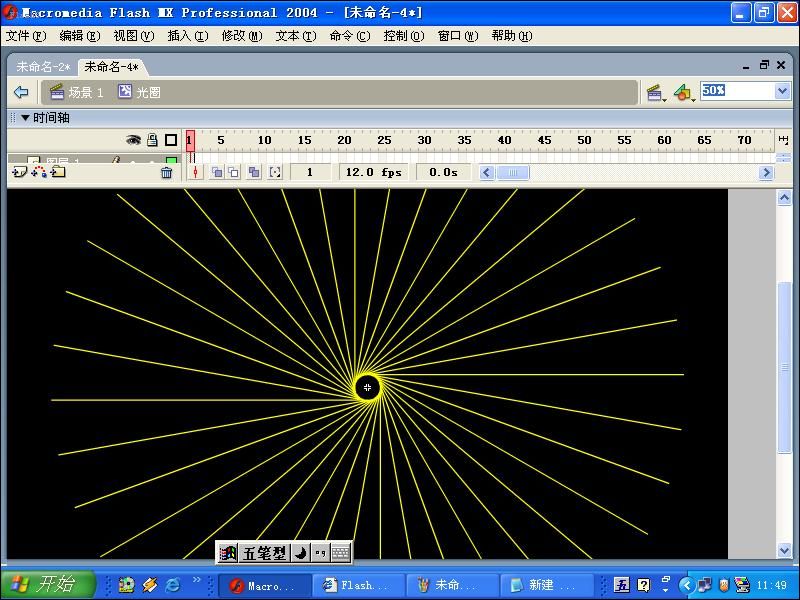Open the 文本(T) menu
The width and height of the screenshot is (800, 600).
click(296, 36)
